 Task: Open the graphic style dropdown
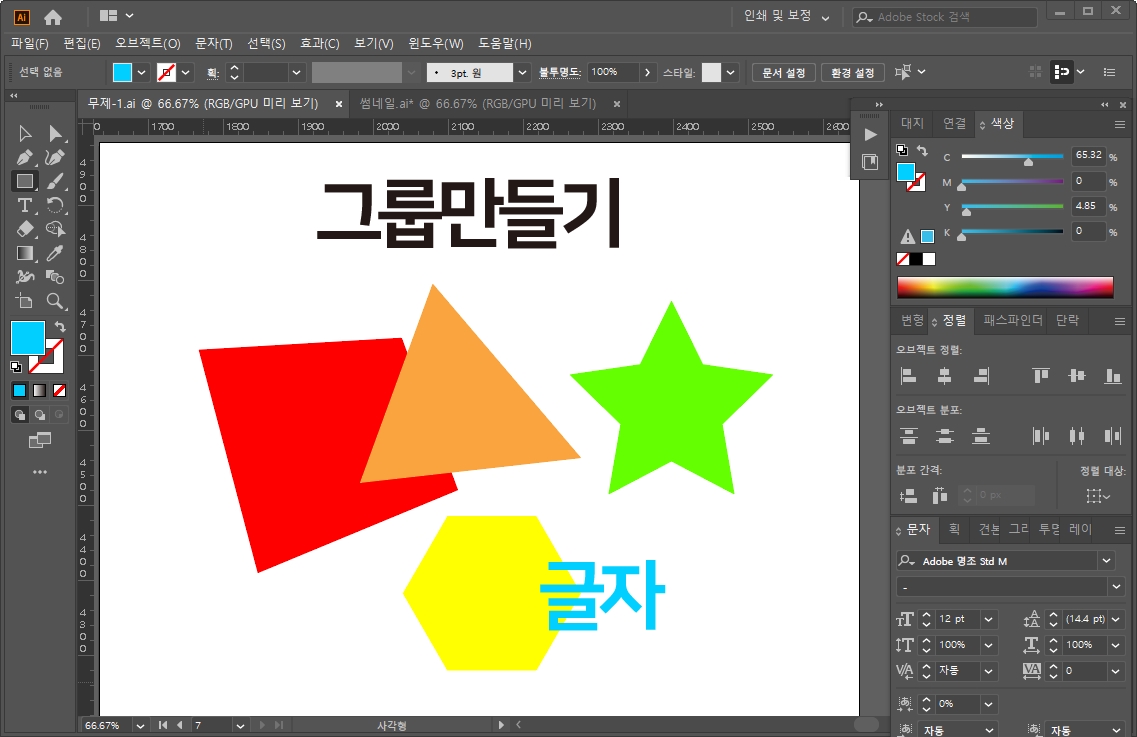point(731,73)
